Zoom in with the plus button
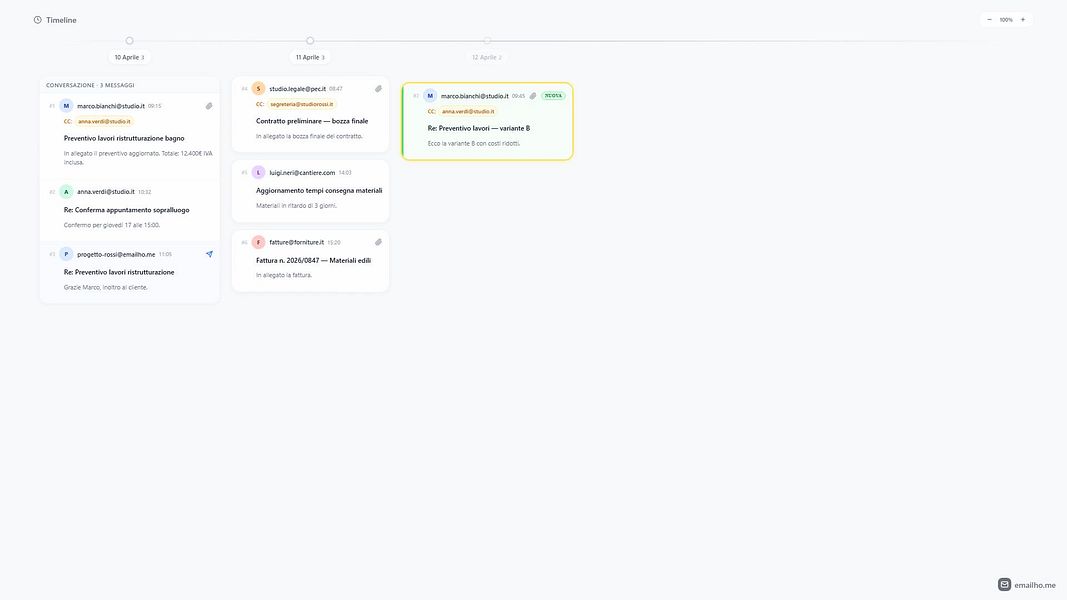 (1023, 20)
